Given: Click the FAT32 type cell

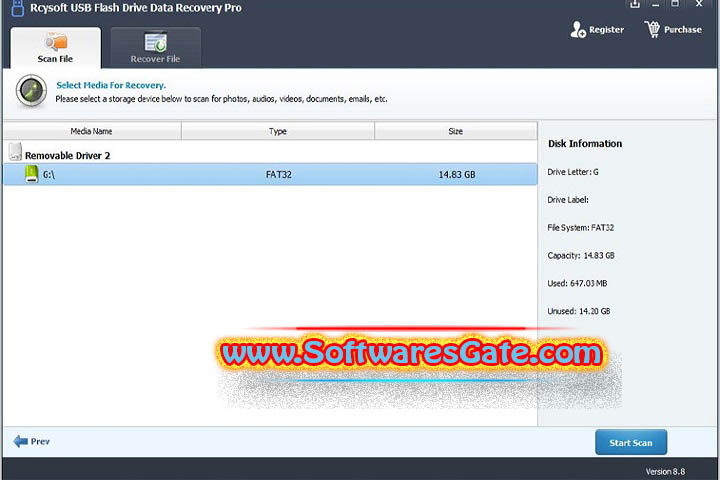Looking at the screenshot, I should pyautogui.click(x=279, y=175).
